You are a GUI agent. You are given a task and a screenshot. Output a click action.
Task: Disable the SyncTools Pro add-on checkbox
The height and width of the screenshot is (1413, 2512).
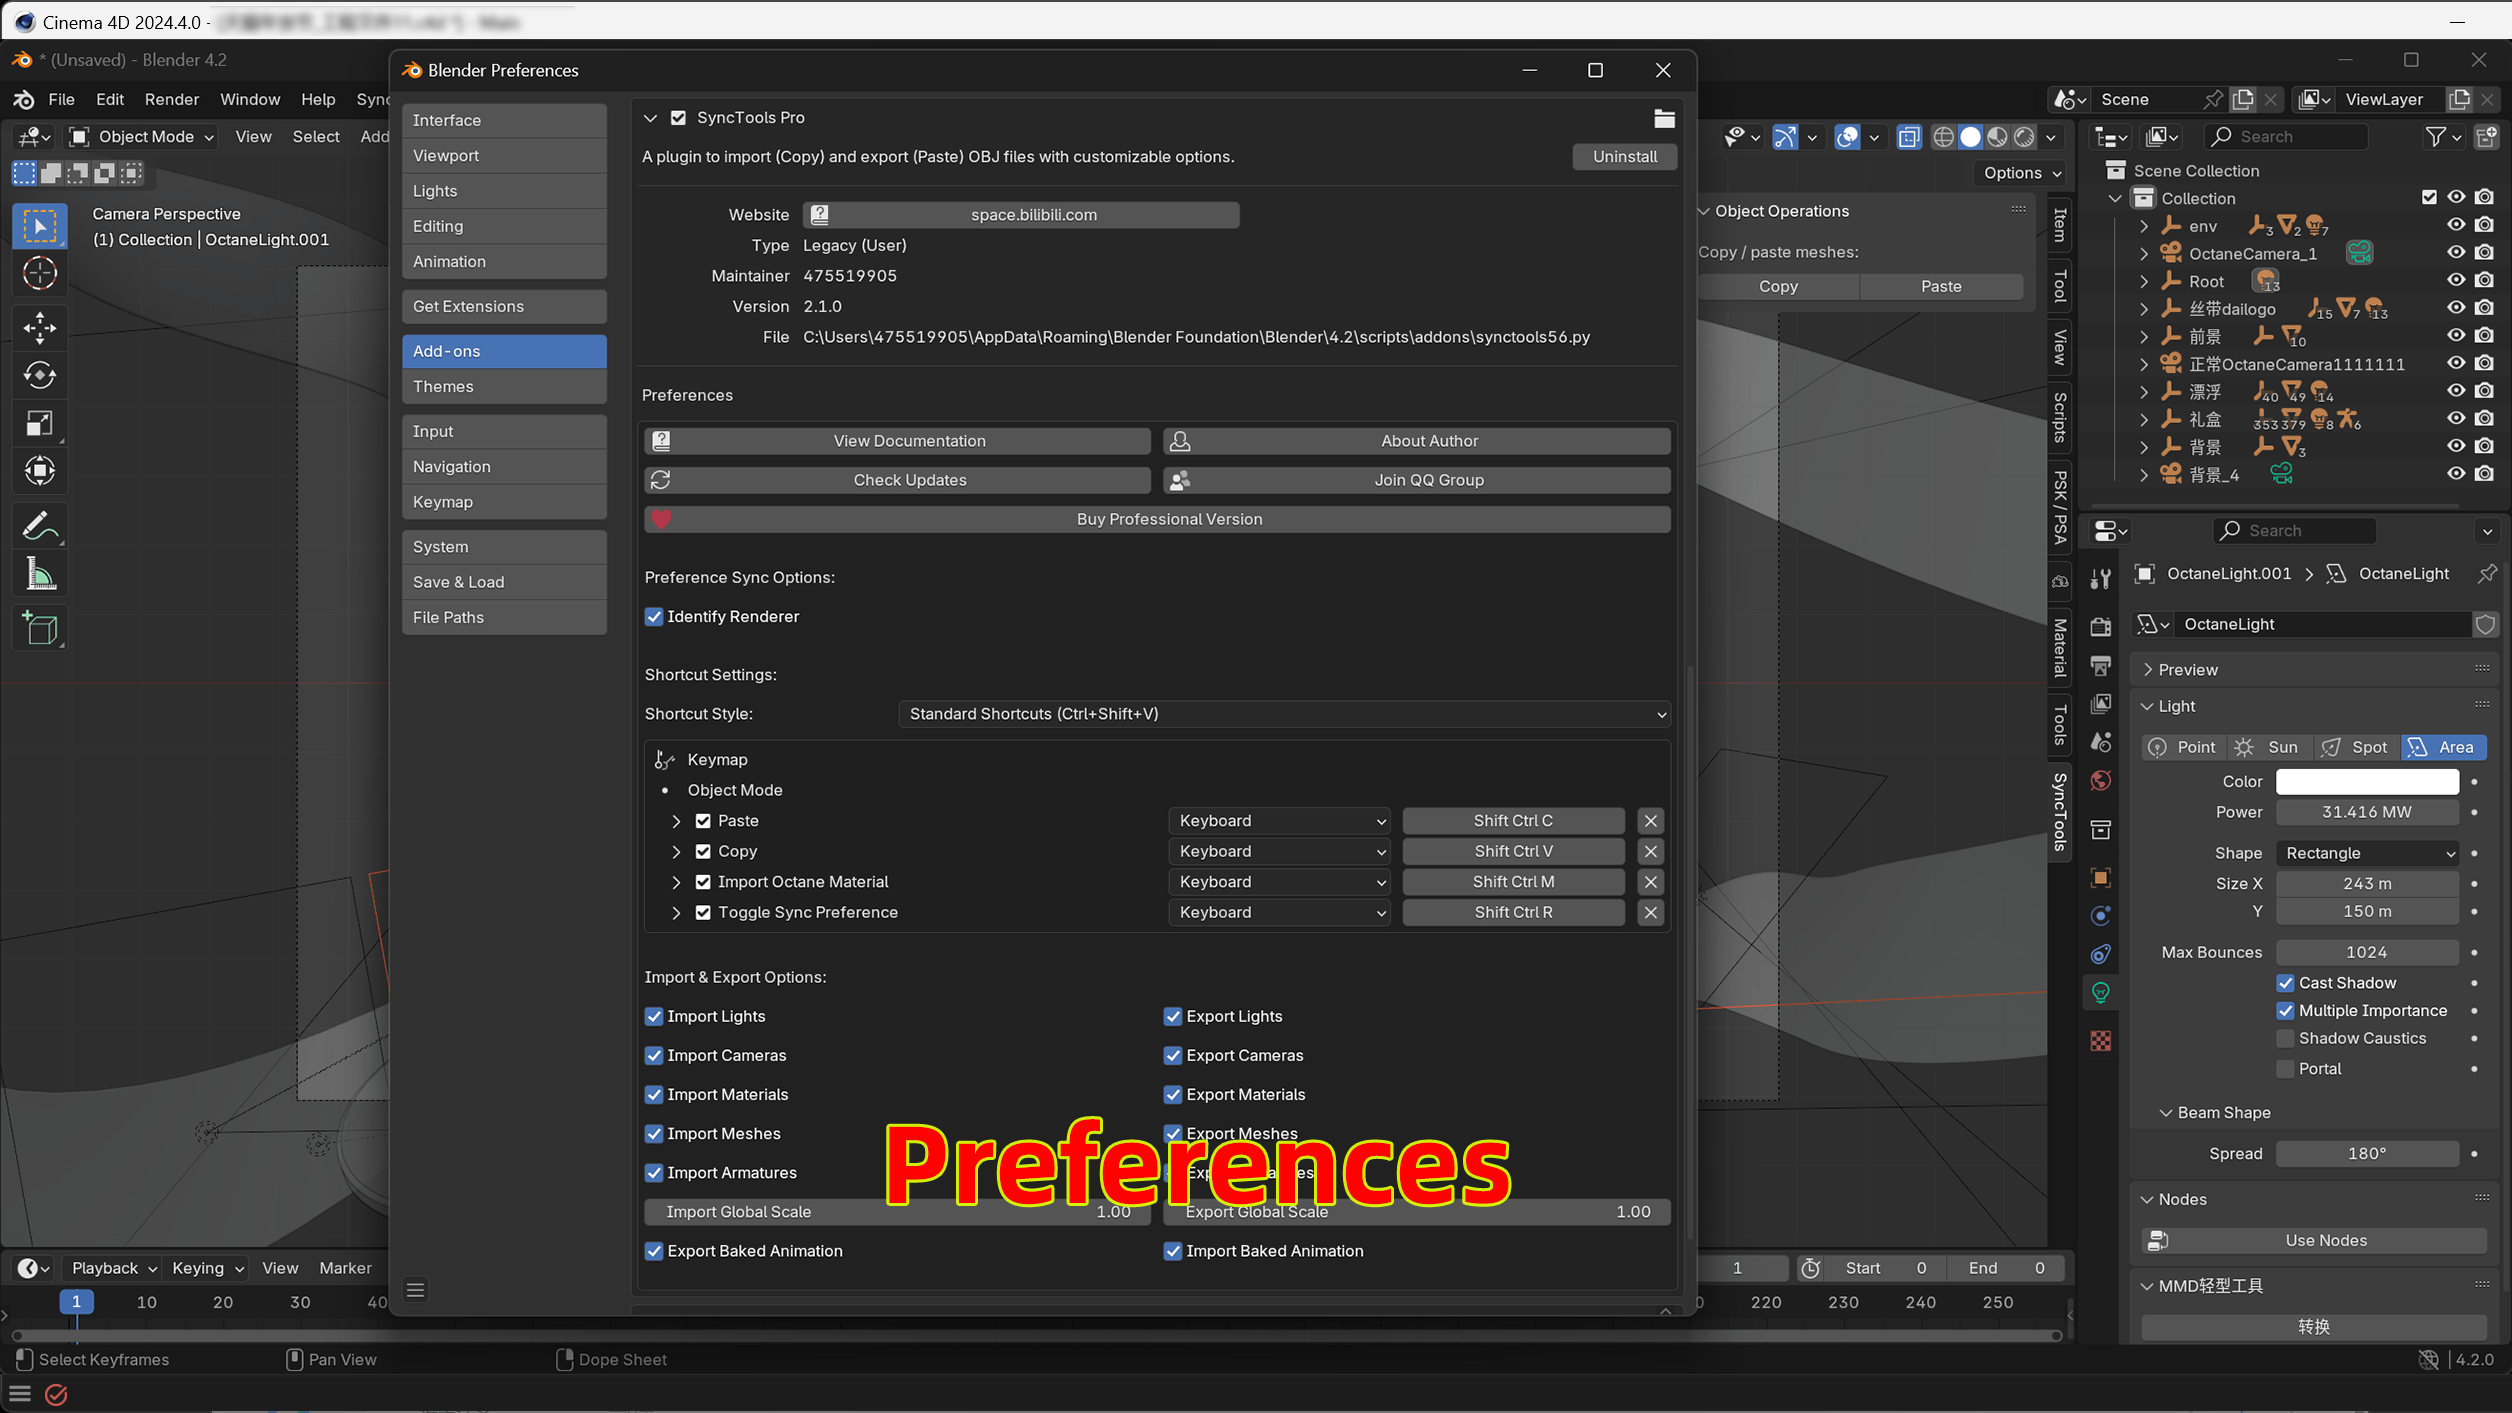tap(679, 118)
